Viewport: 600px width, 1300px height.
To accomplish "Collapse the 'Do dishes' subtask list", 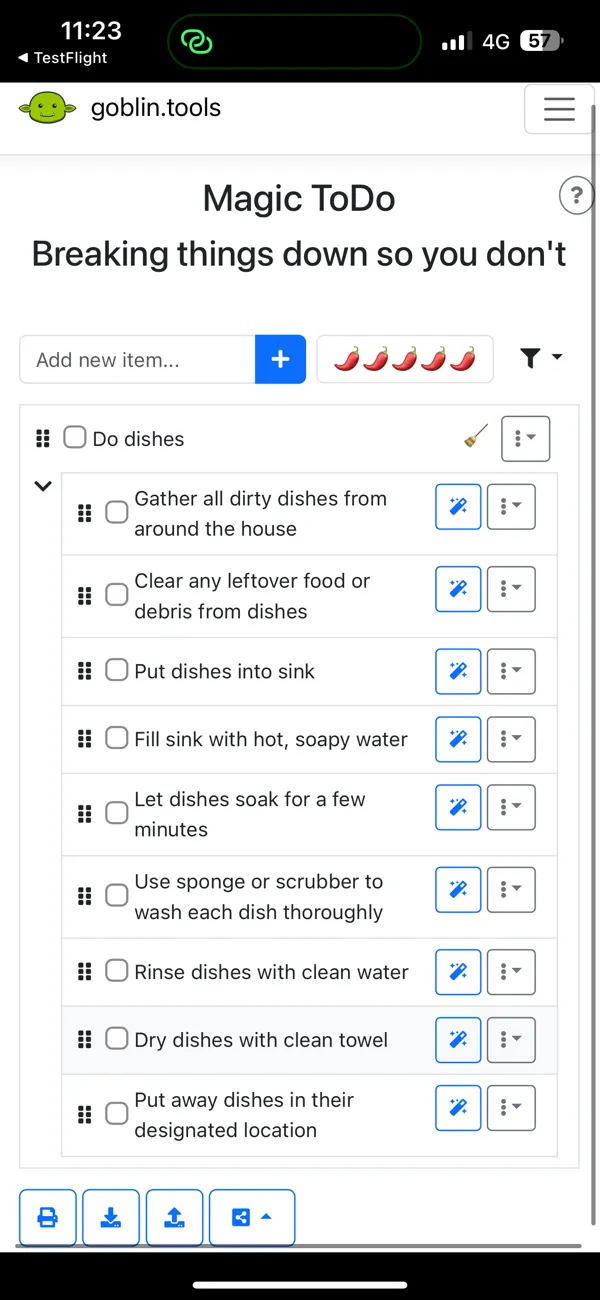I will (x=42, y=485).
